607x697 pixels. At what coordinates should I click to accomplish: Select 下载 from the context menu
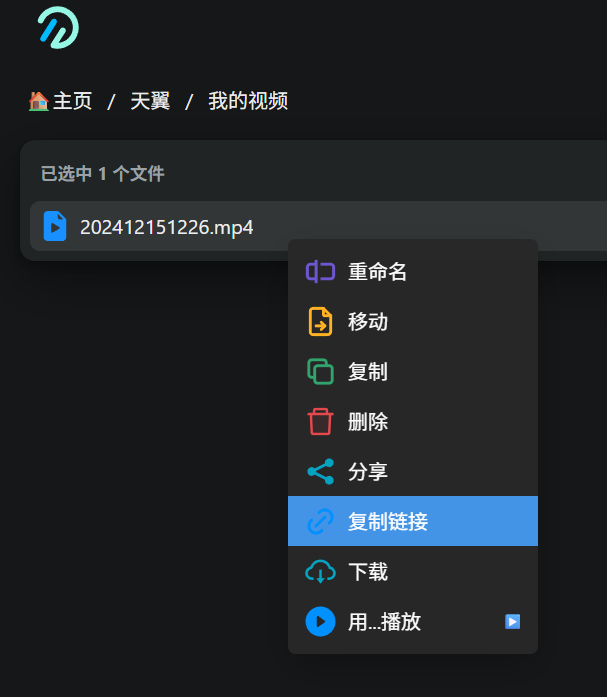(x=368, y=572)
